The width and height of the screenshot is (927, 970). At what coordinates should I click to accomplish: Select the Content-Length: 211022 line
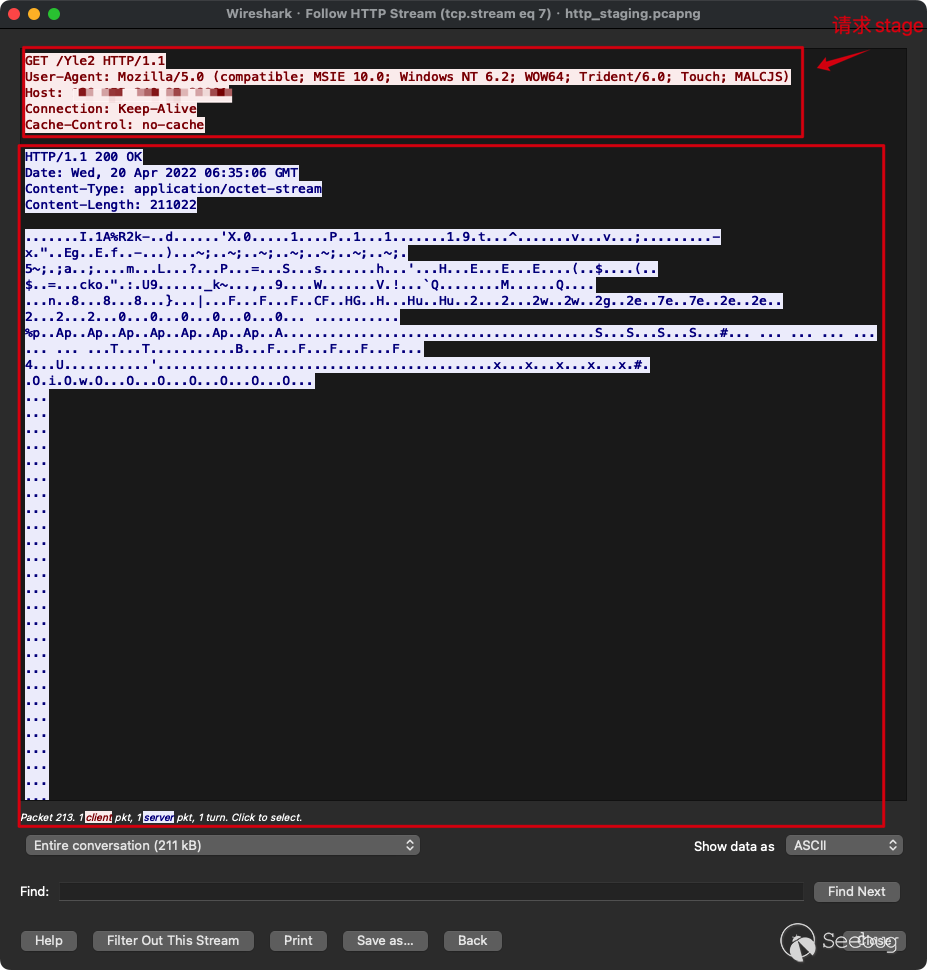coord(111,205)
